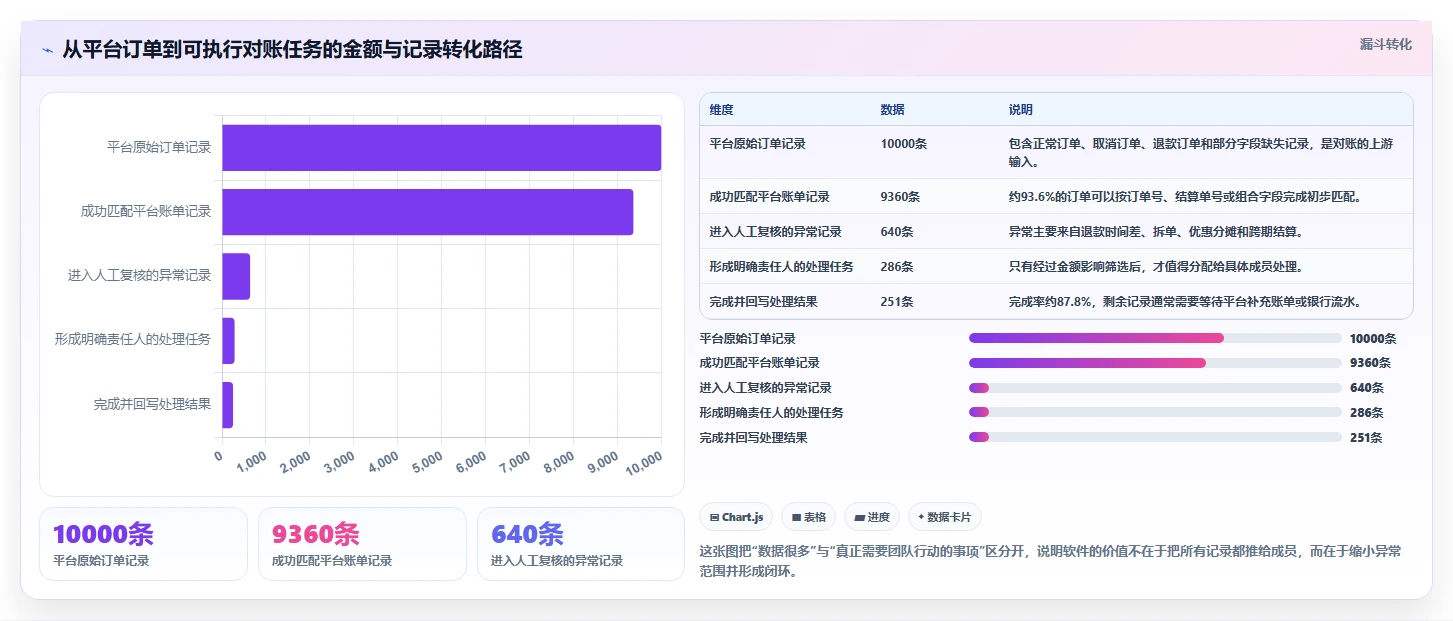The image size is (1453, 621).
Task: Click the progress bar for 成功匹配平台账单记录
Action: [1155, 363]
